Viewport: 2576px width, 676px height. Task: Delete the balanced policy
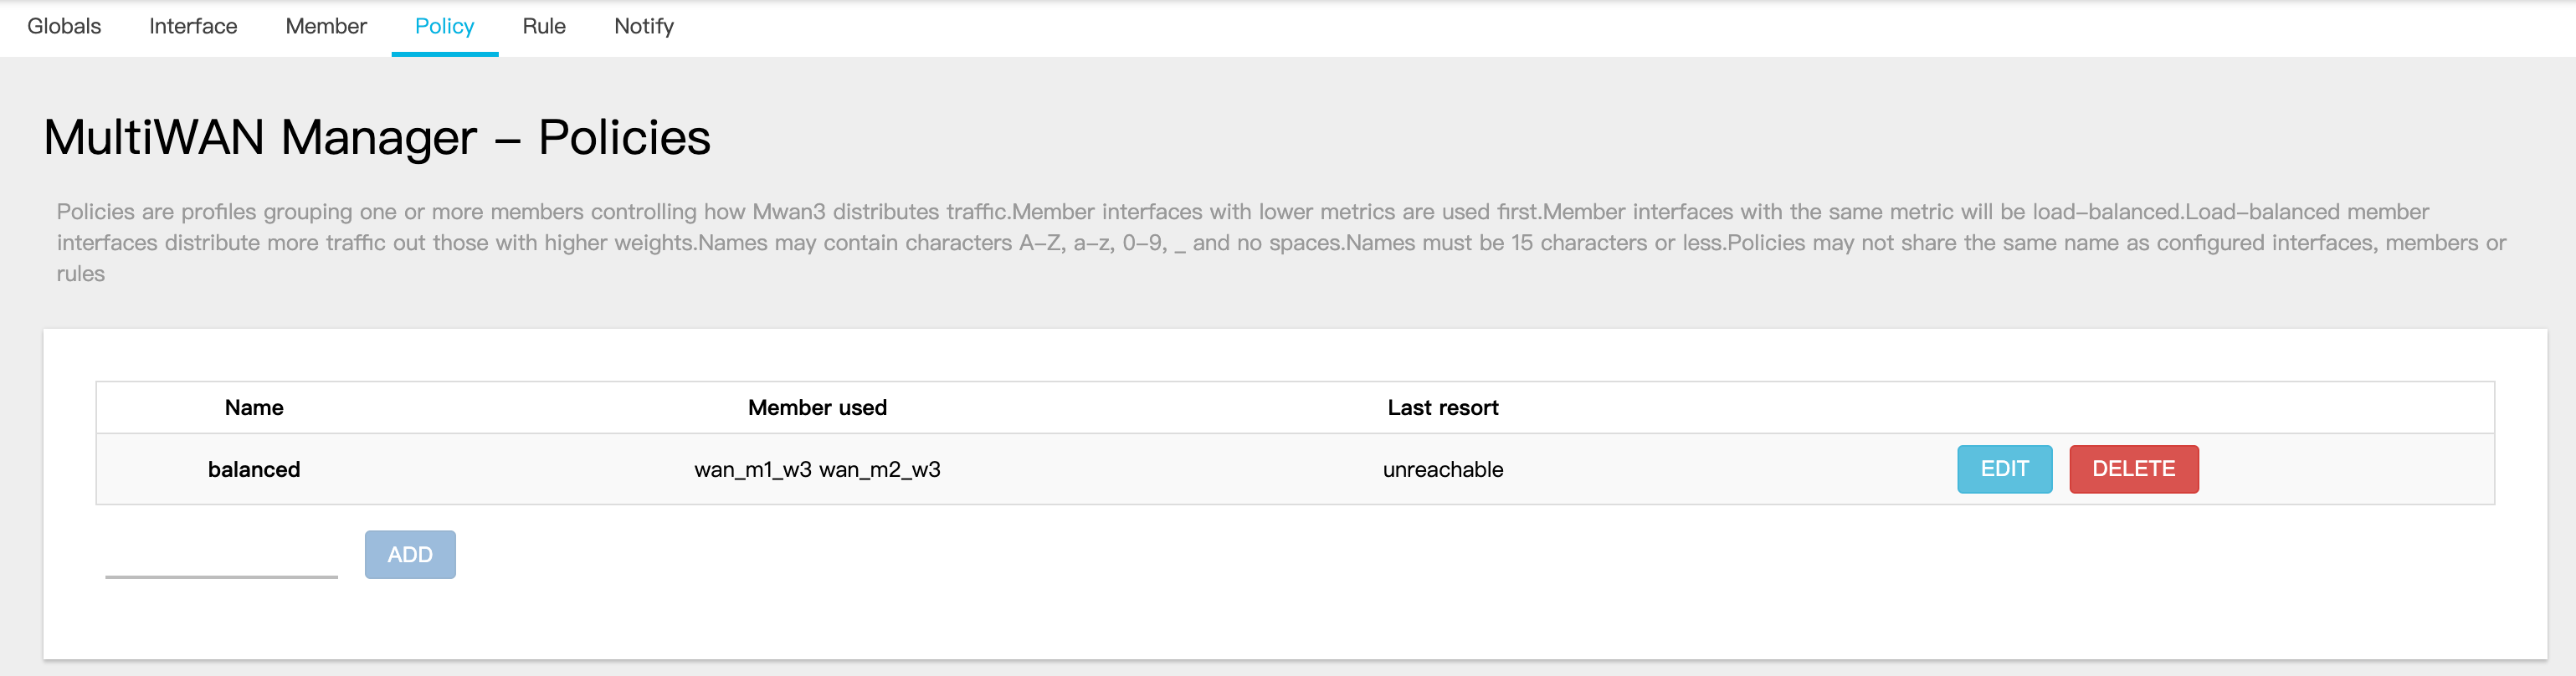pos(2133,469)
